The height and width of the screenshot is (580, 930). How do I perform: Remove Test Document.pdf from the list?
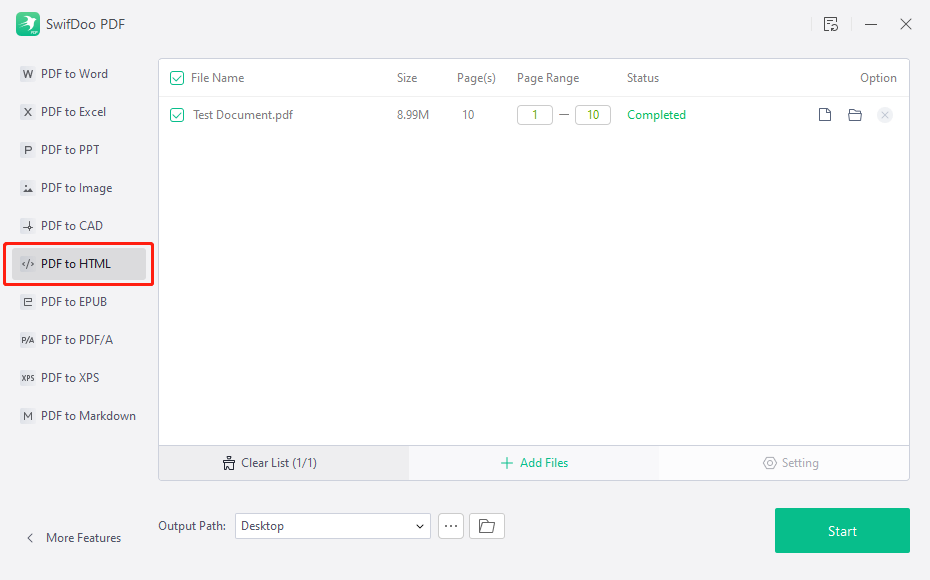coord(884,115)
